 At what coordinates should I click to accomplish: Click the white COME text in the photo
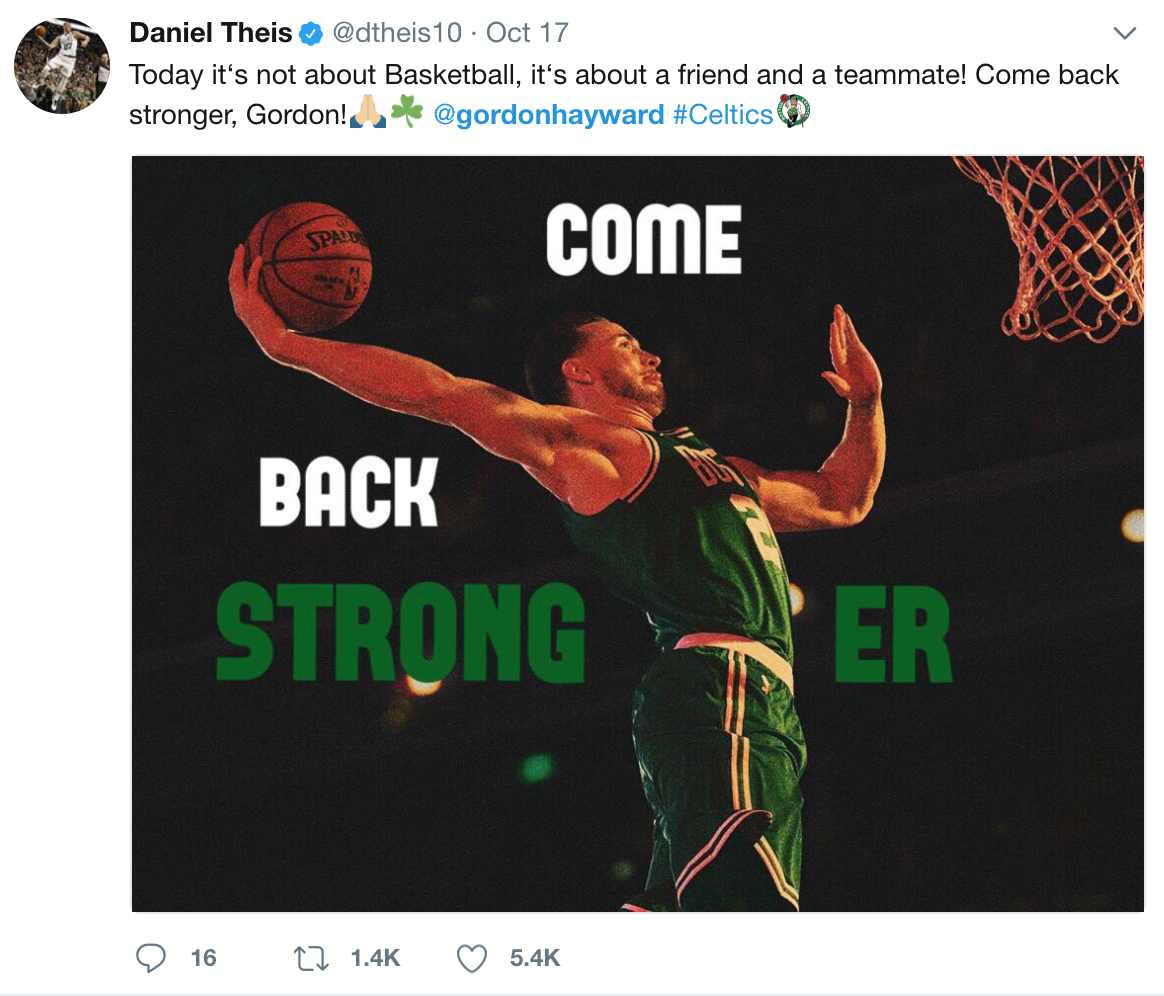(643, 240)
